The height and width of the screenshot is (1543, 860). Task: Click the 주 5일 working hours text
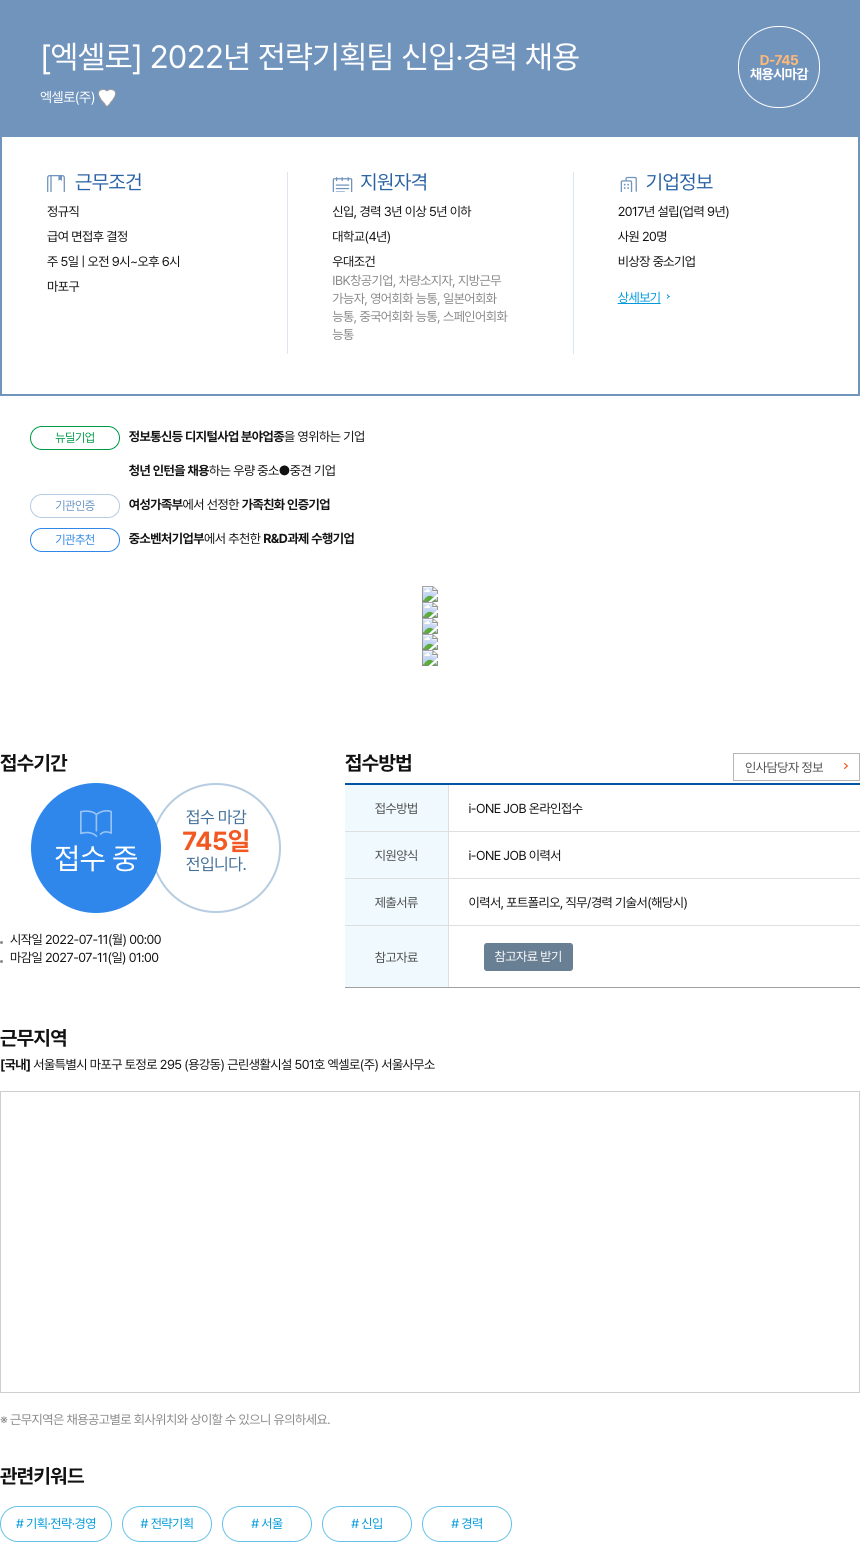click(114, 262)
